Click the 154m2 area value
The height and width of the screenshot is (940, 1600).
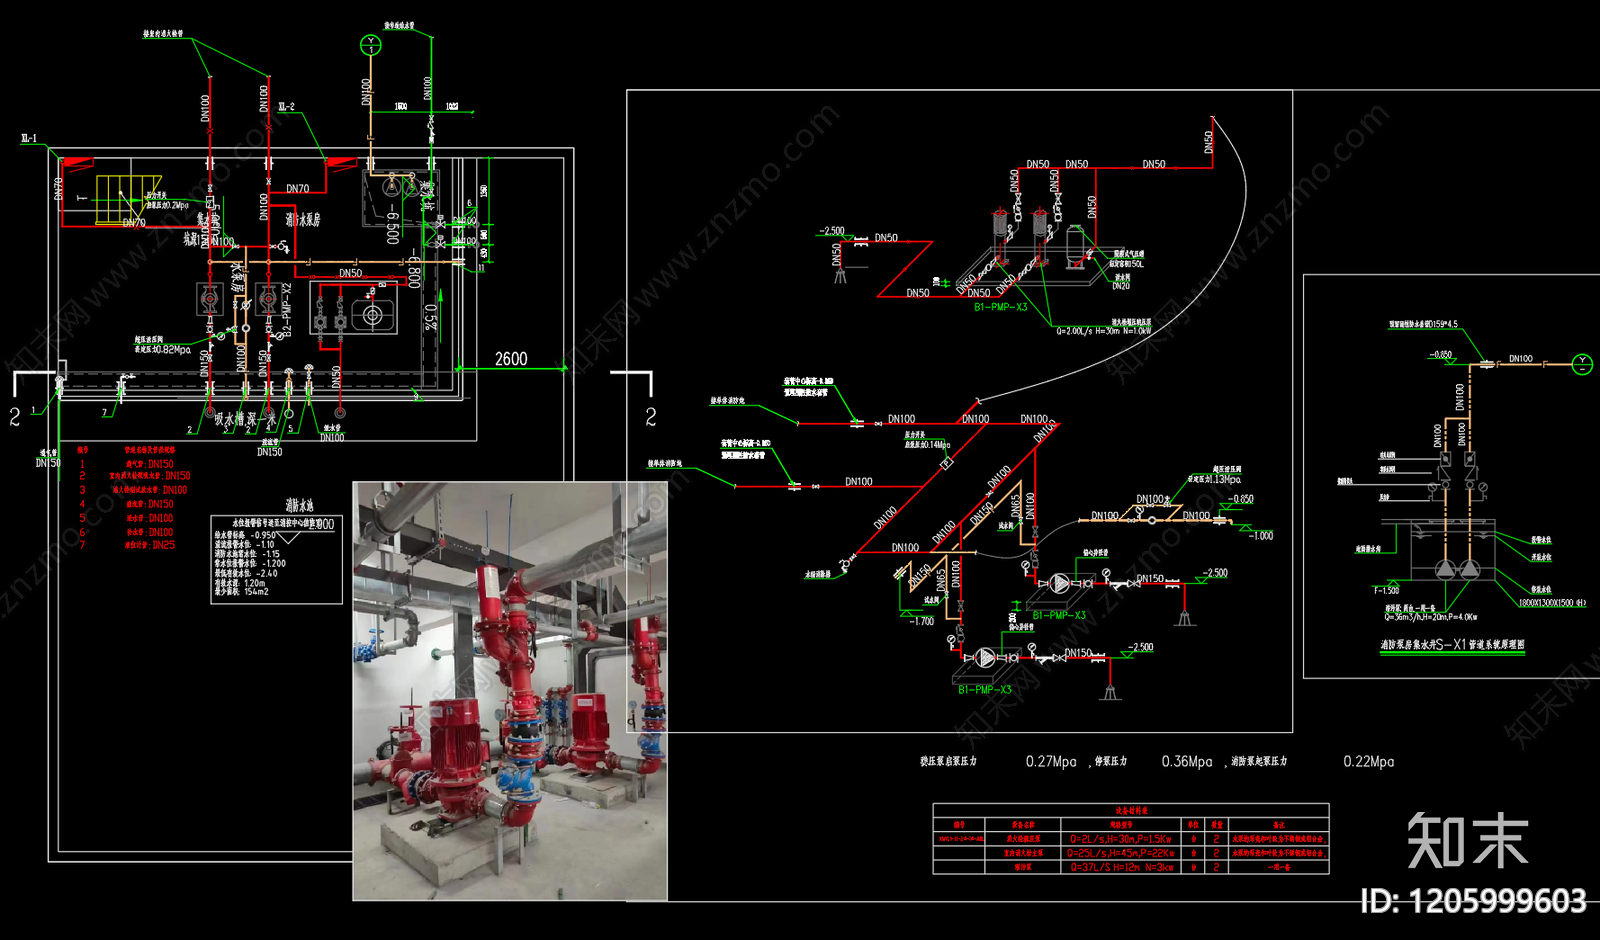[x=257, y=592]
